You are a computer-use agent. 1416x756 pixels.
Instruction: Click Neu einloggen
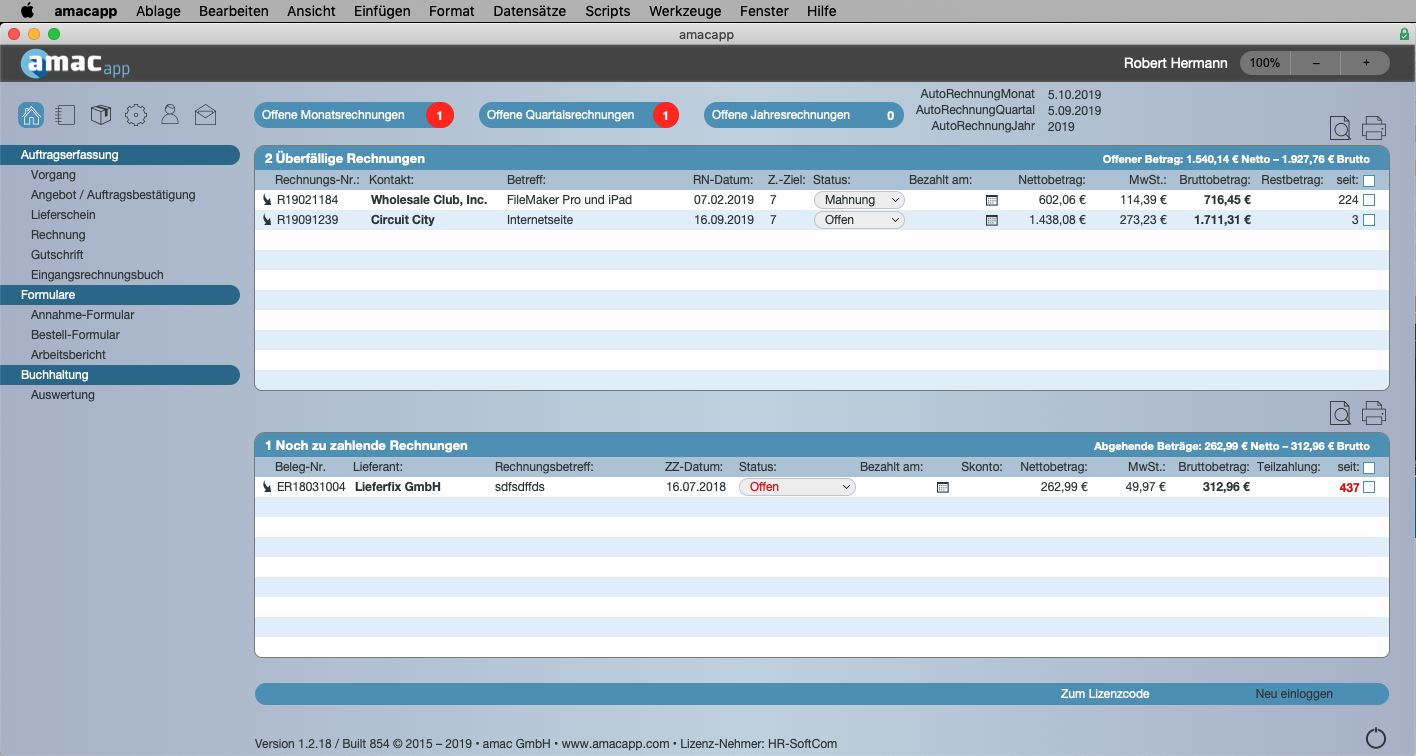(x=1294, y=694)
